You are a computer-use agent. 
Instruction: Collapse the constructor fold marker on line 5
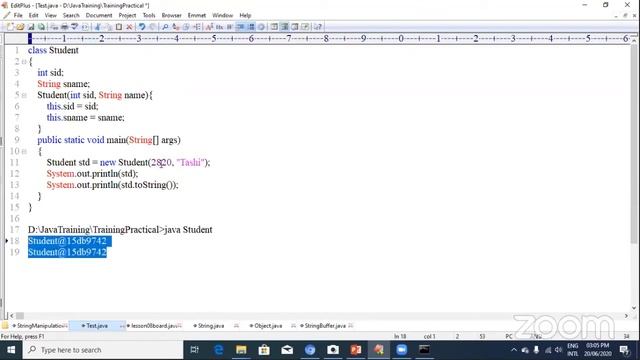24,95
